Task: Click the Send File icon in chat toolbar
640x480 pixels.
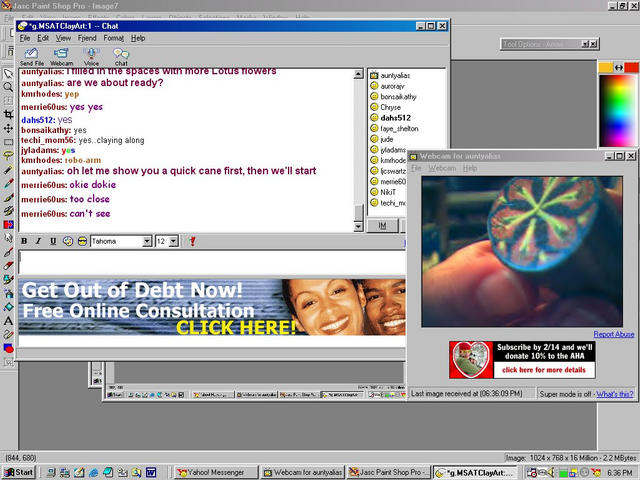Action: pos(31,56)
